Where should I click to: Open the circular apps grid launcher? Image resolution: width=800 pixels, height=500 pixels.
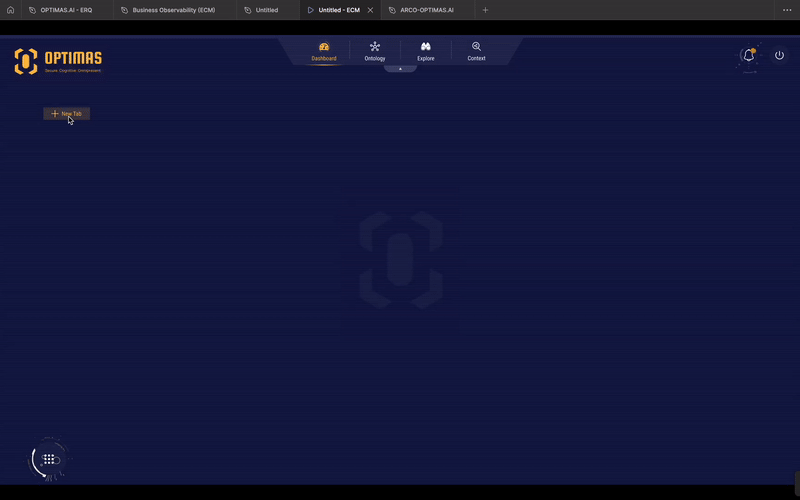click(x=49, y=459)
